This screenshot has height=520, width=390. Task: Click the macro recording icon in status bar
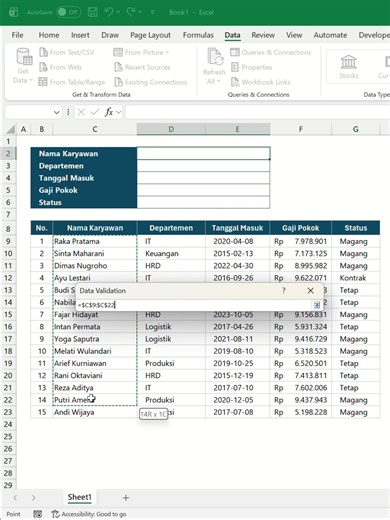pos(38,514)
